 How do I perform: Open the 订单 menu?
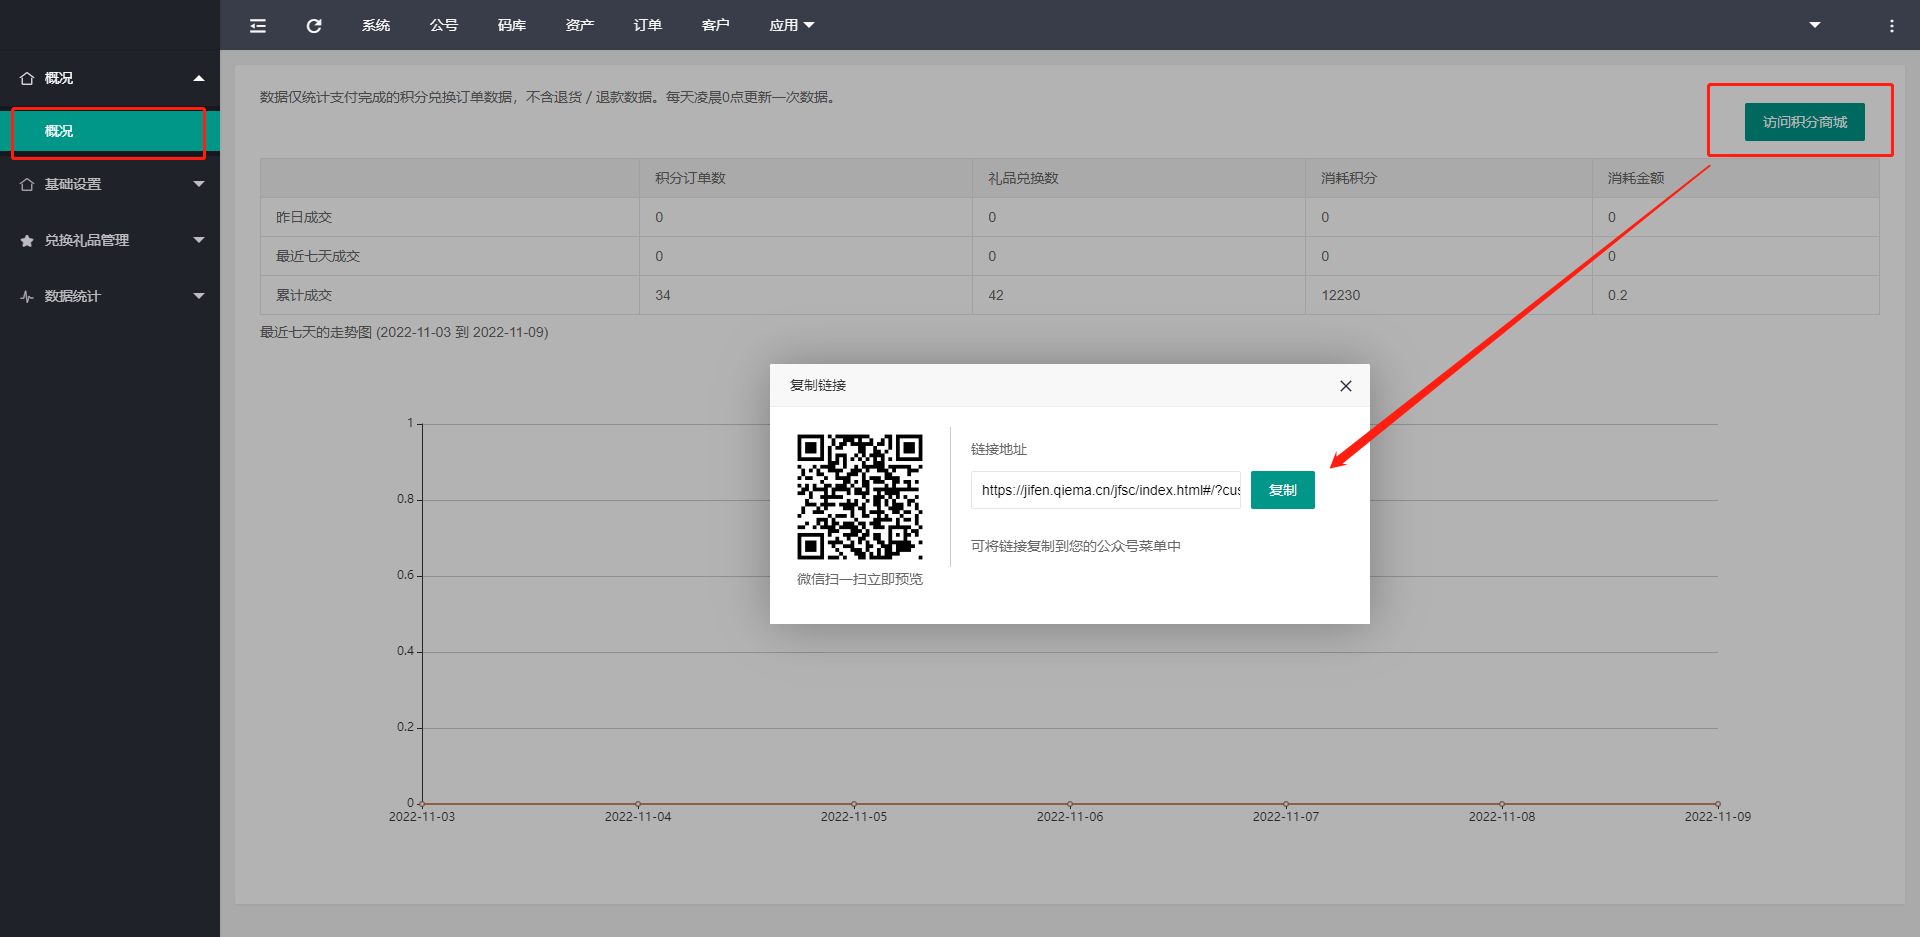pyautogui.click(x=648, y=25)
